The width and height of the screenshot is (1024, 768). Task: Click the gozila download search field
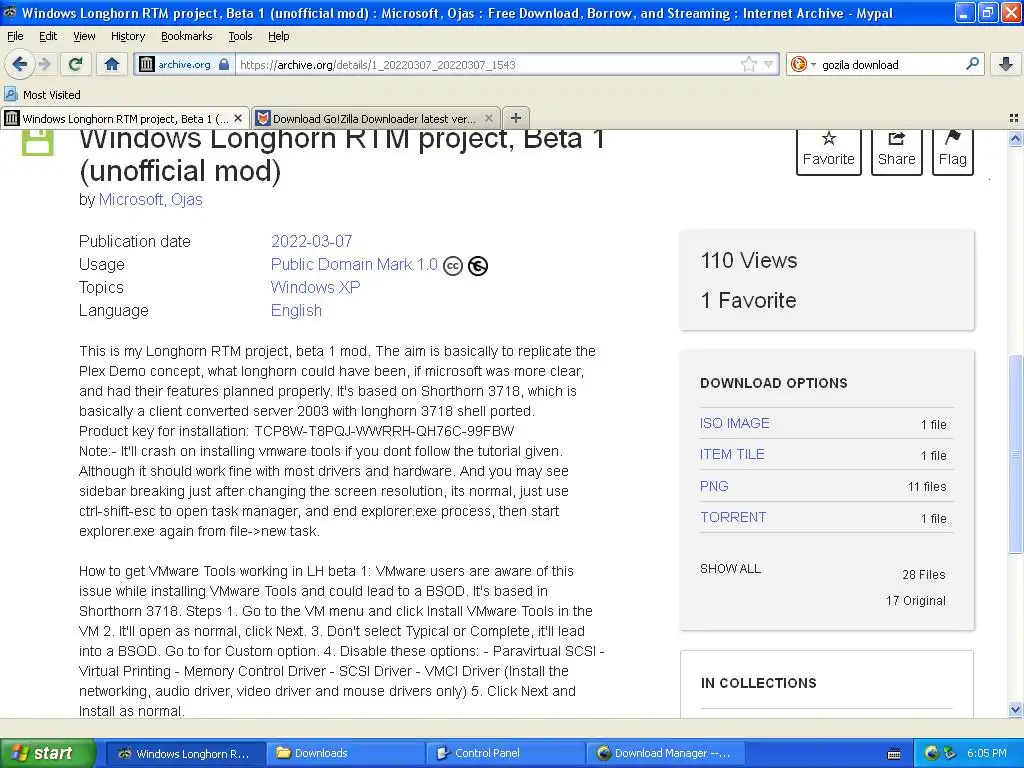pyautogui.click(x=889, y=64)
